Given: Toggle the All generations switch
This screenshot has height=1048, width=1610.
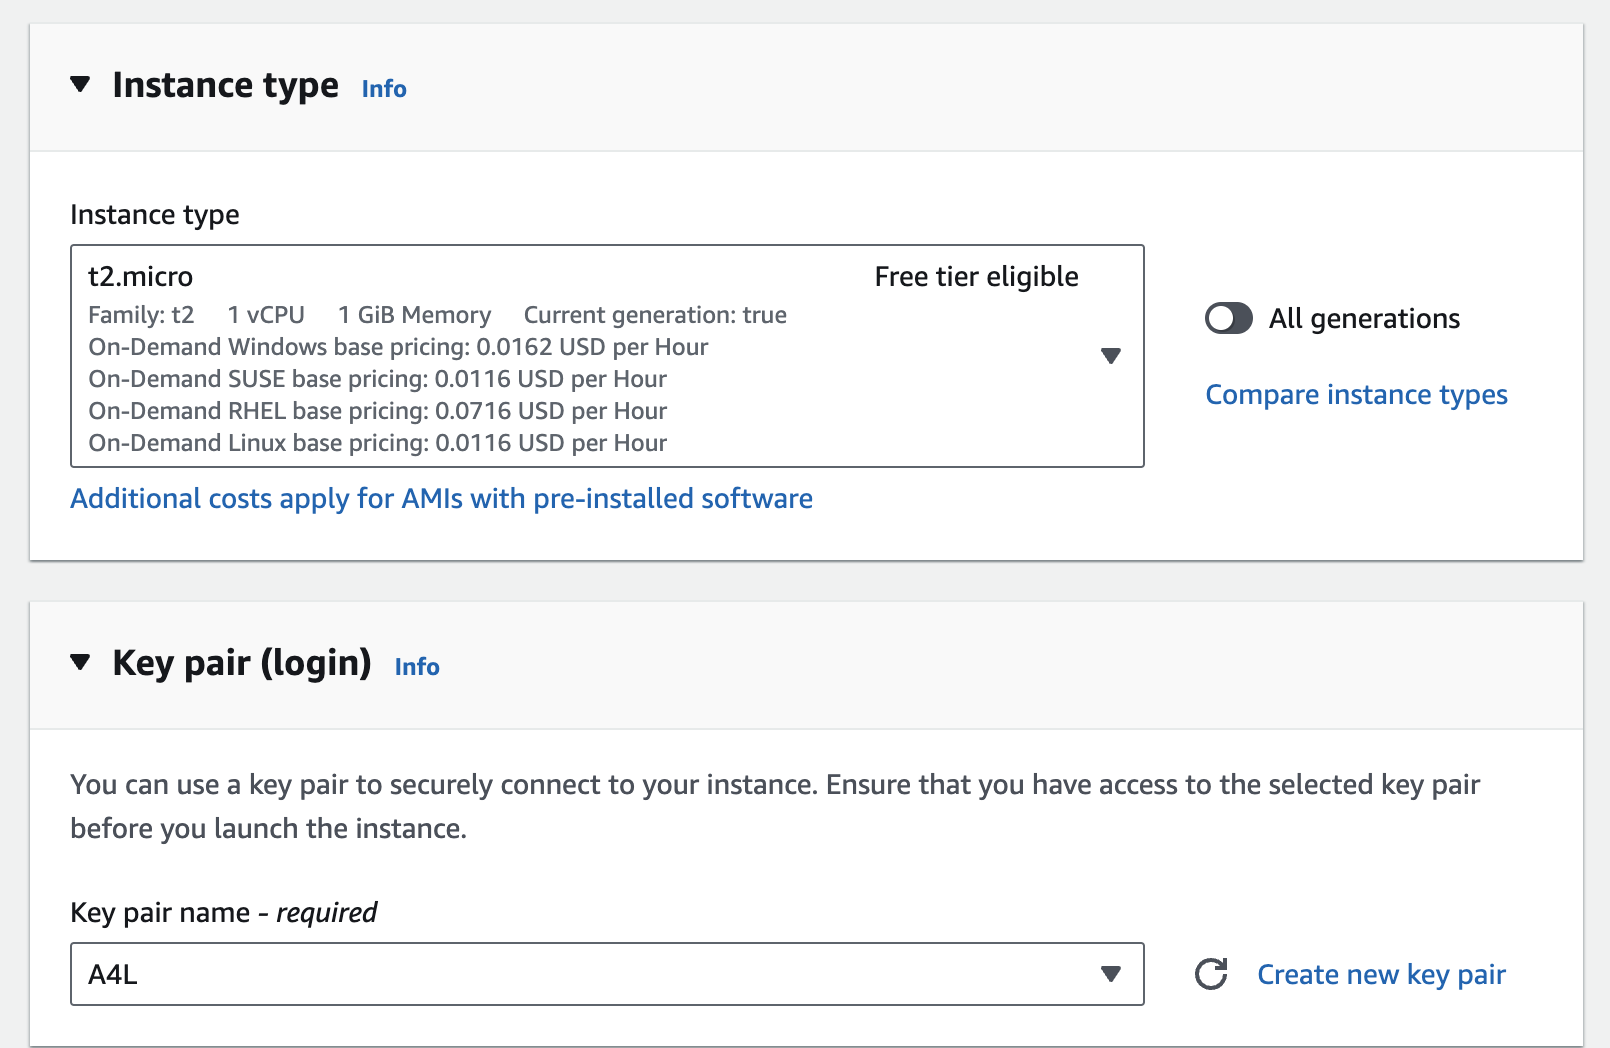Looking at the screenshot, I should (x=1229, y=319).
